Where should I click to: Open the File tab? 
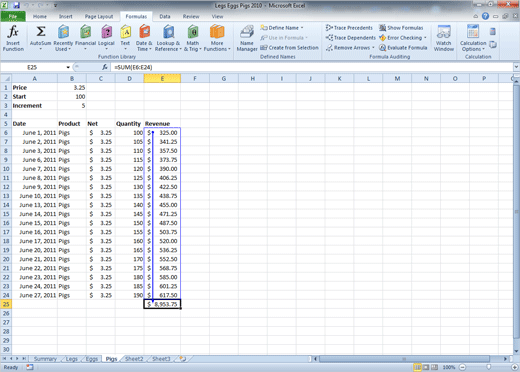click(13, 16)
